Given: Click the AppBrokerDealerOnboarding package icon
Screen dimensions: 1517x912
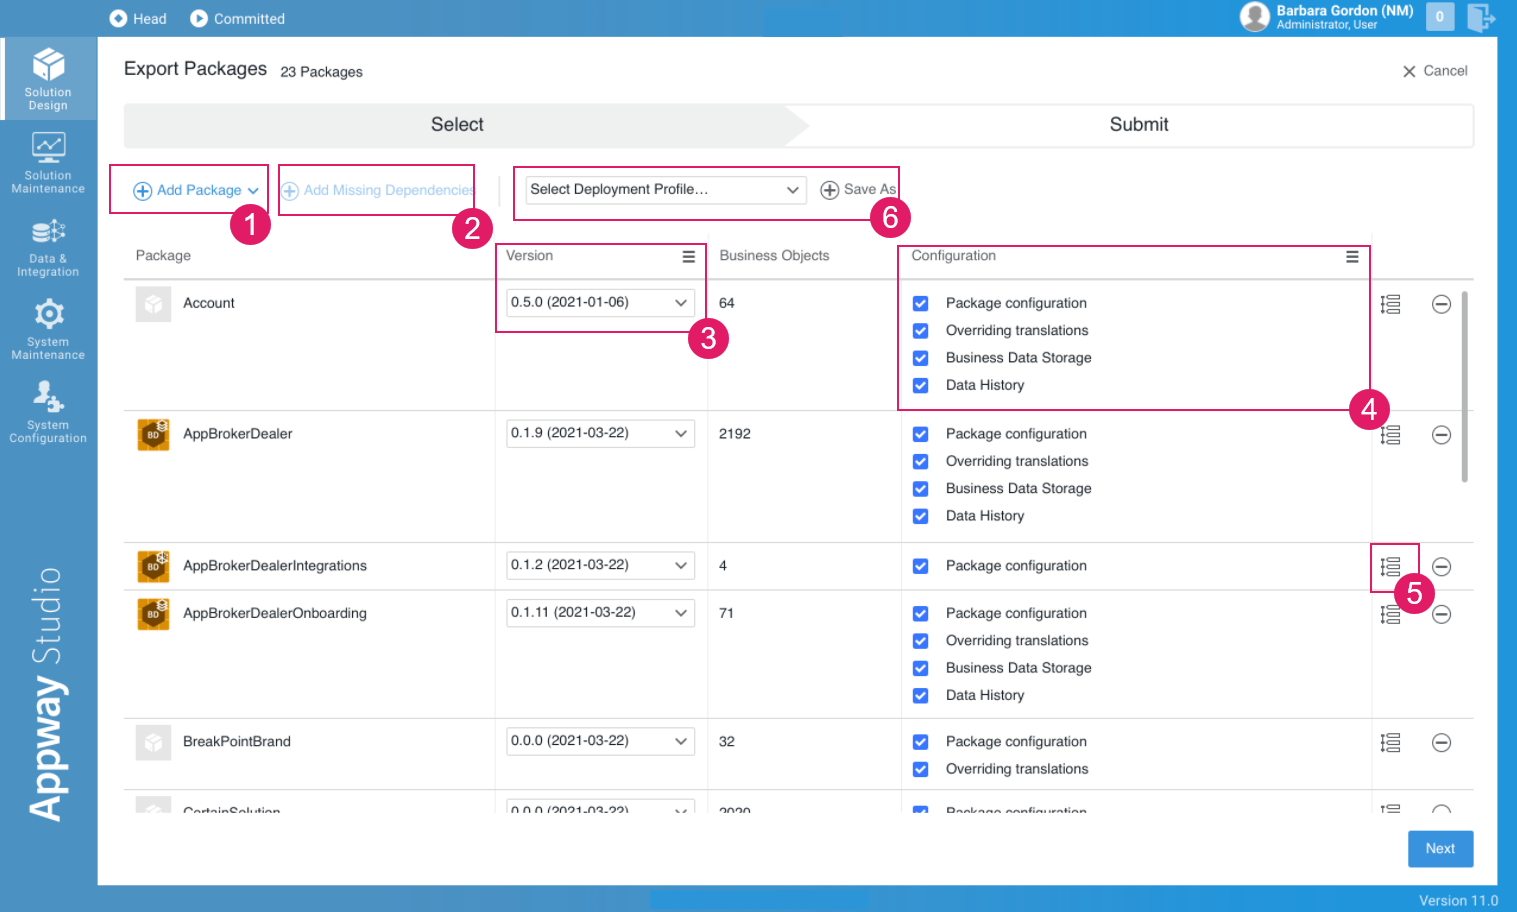Looking at the screenshot, I should click(x=153, y=614).
